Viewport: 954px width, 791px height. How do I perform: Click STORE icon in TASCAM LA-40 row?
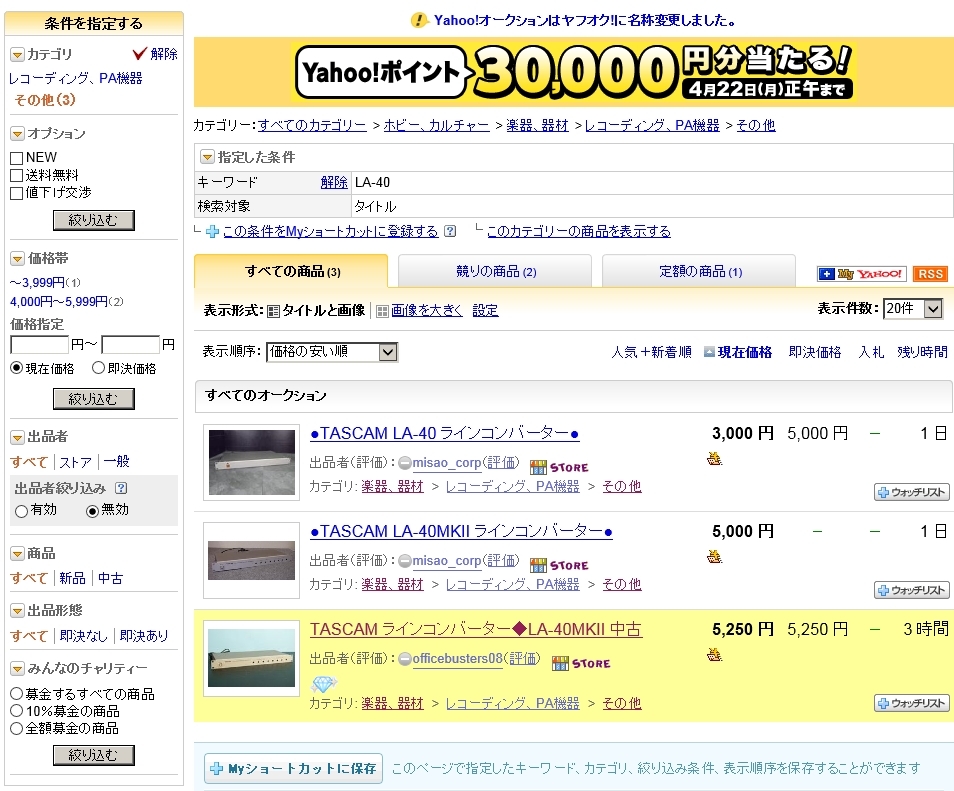tap(559, 467)
